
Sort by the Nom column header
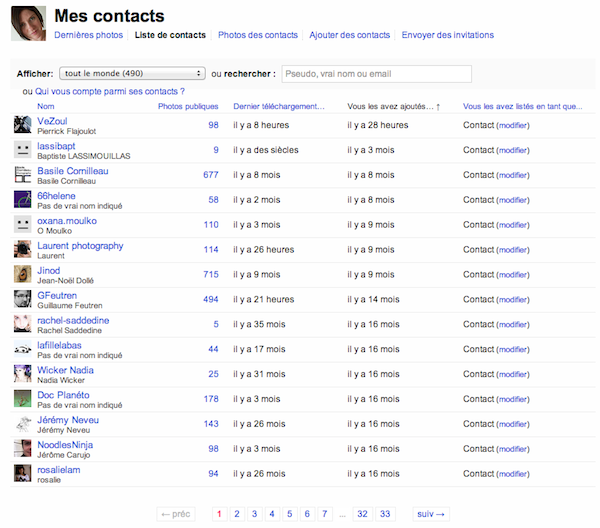(x=46, y=106)
